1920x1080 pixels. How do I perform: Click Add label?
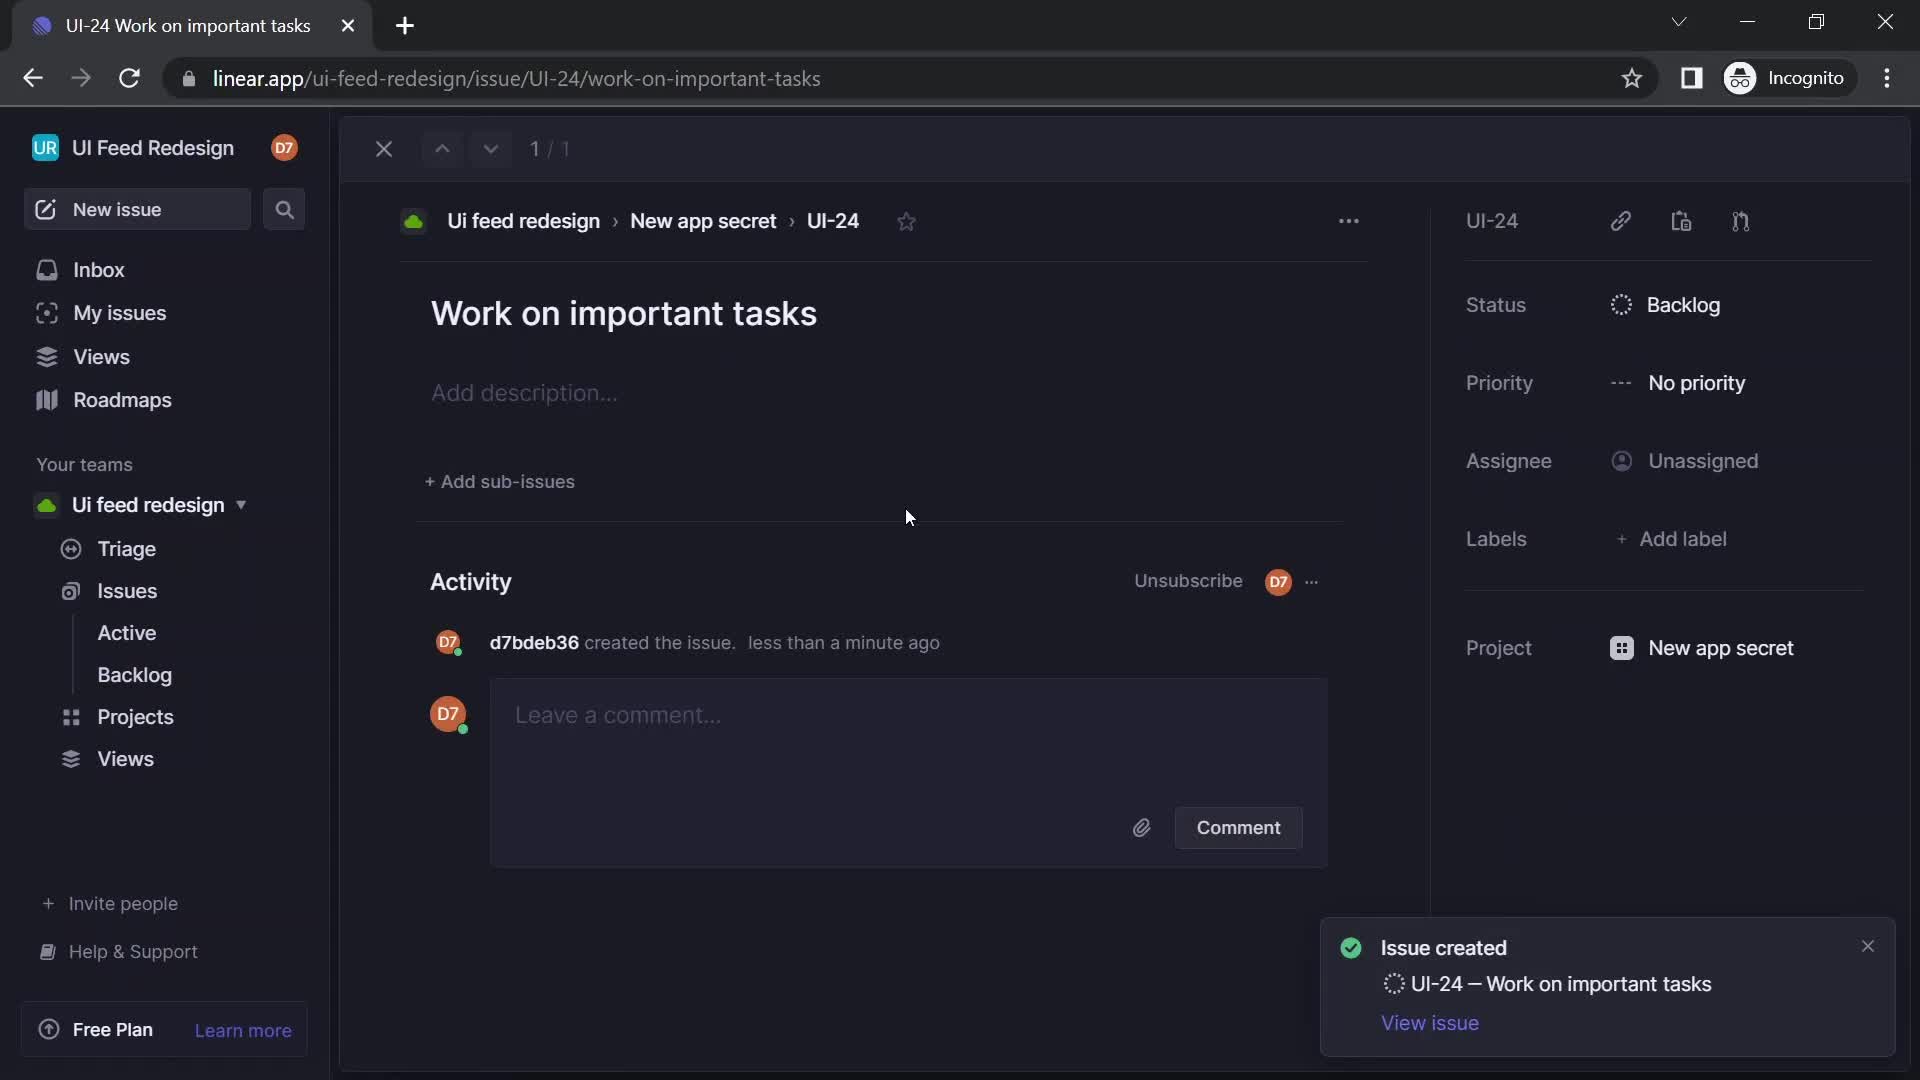tap(1672, 539)
